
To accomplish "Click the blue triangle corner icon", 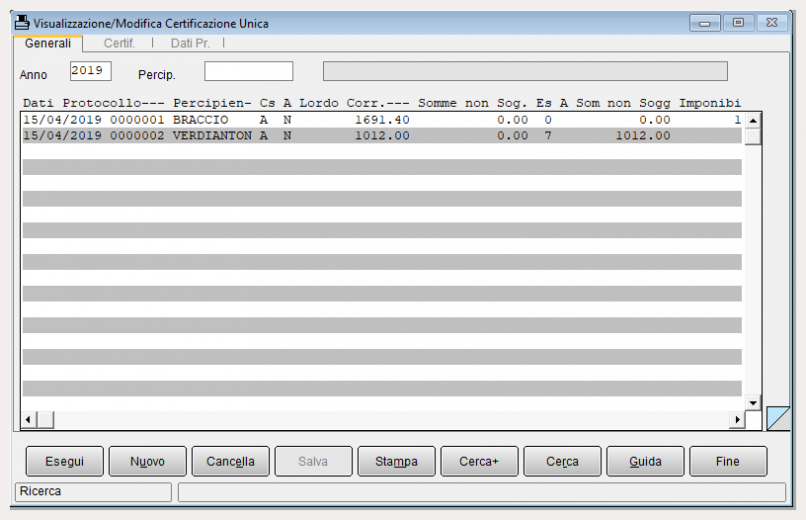I will [778, 418].
